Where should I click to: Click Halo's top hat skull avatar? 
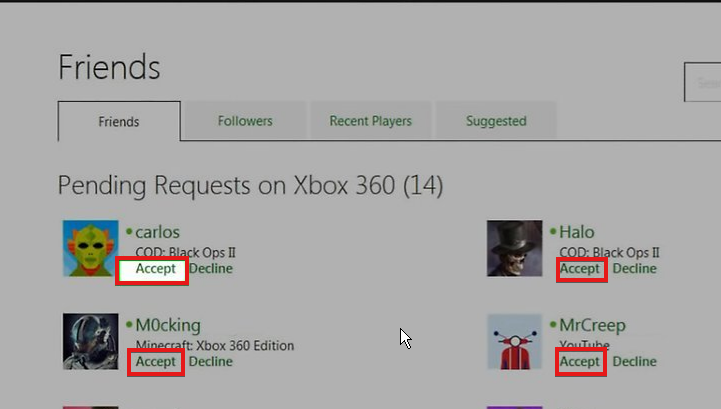(x=515, y=248)
